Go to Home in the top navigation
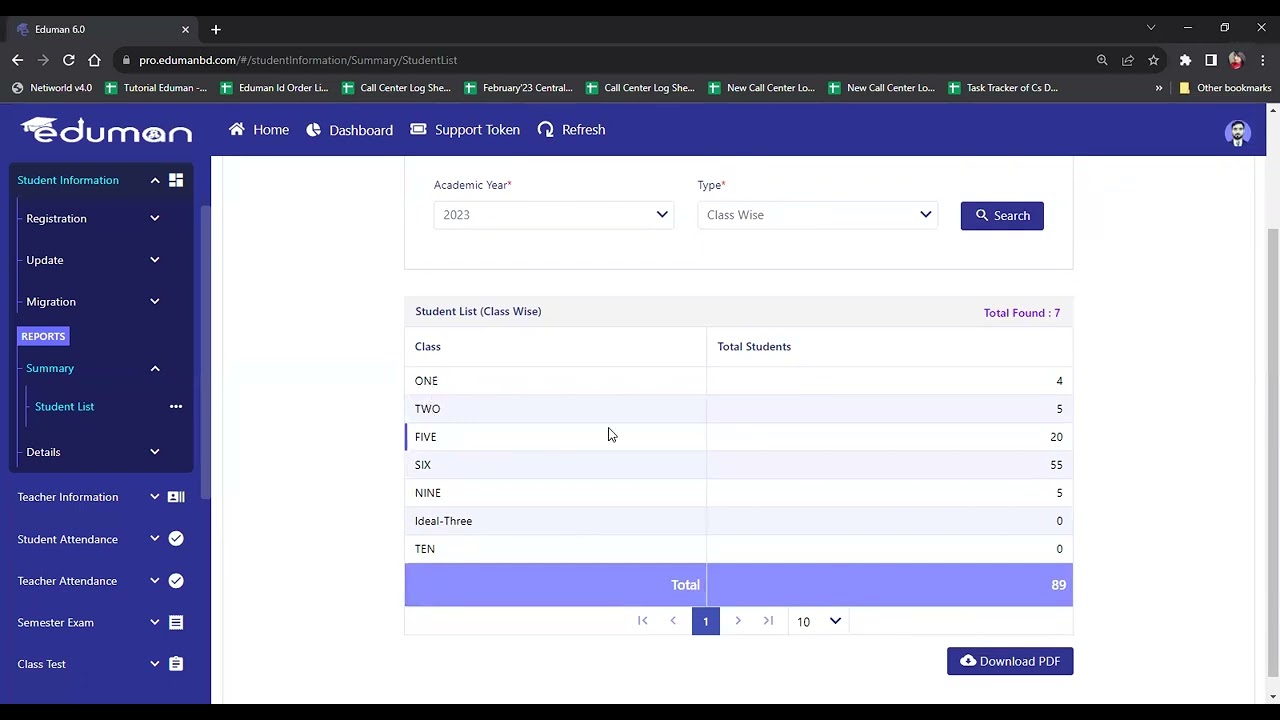Viewport: 1280px width, 720px height. (259, 130)
